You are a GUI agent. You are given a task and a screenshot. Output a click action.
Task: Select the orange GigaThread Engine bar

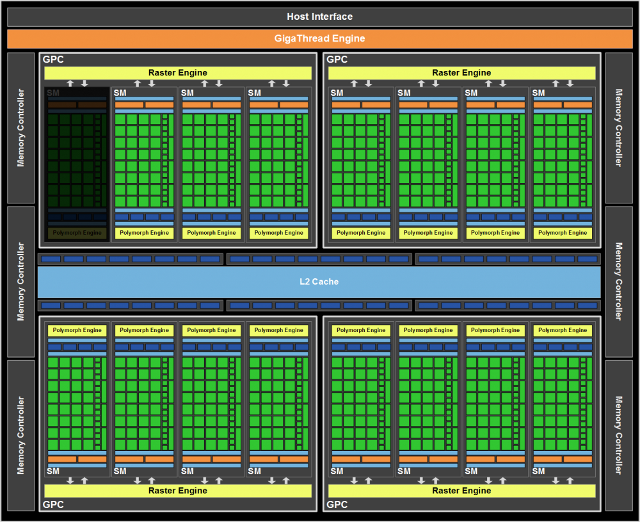[x=320, y=39]
